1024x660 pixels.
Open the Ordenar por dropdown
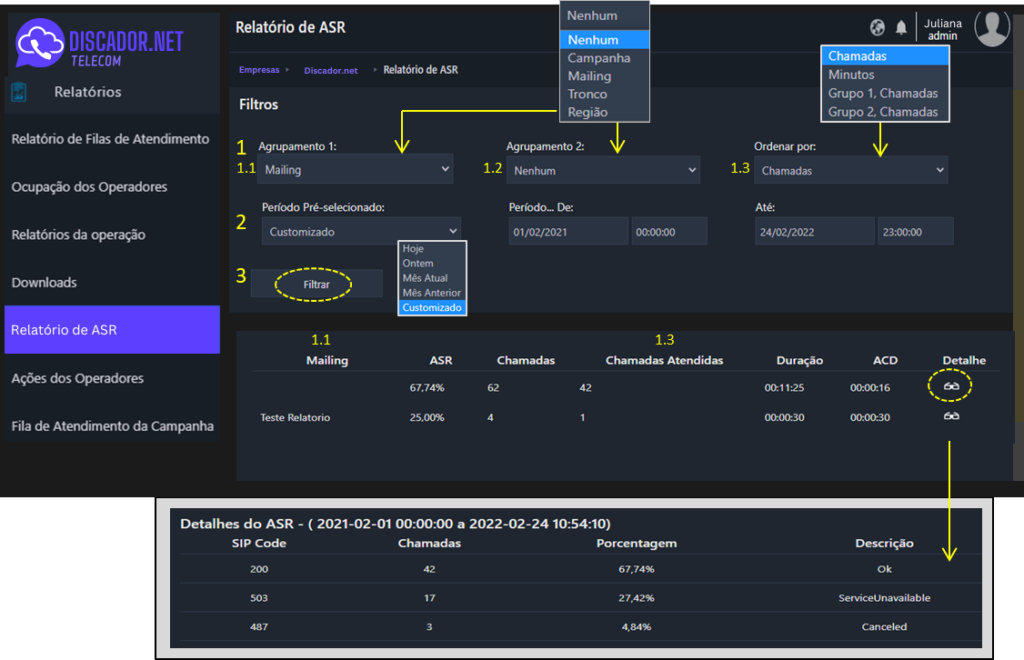(x=851, y=170)
